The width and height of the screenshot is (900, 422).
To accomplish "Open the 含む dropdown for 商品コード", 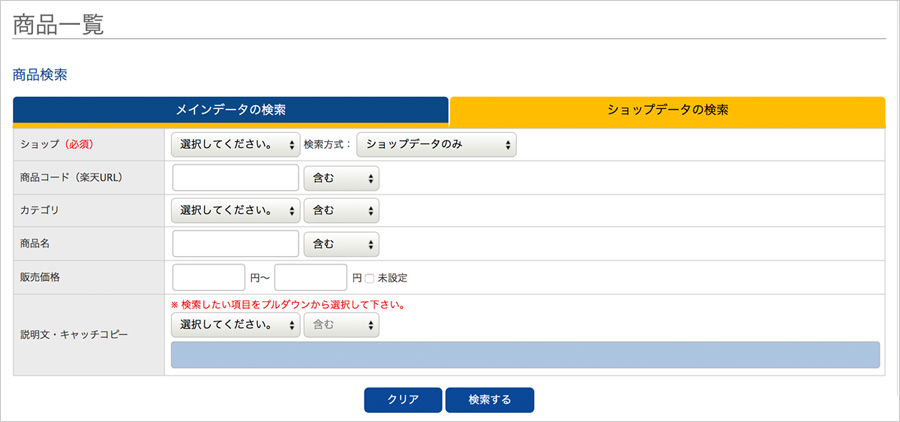I will [342, 178].
